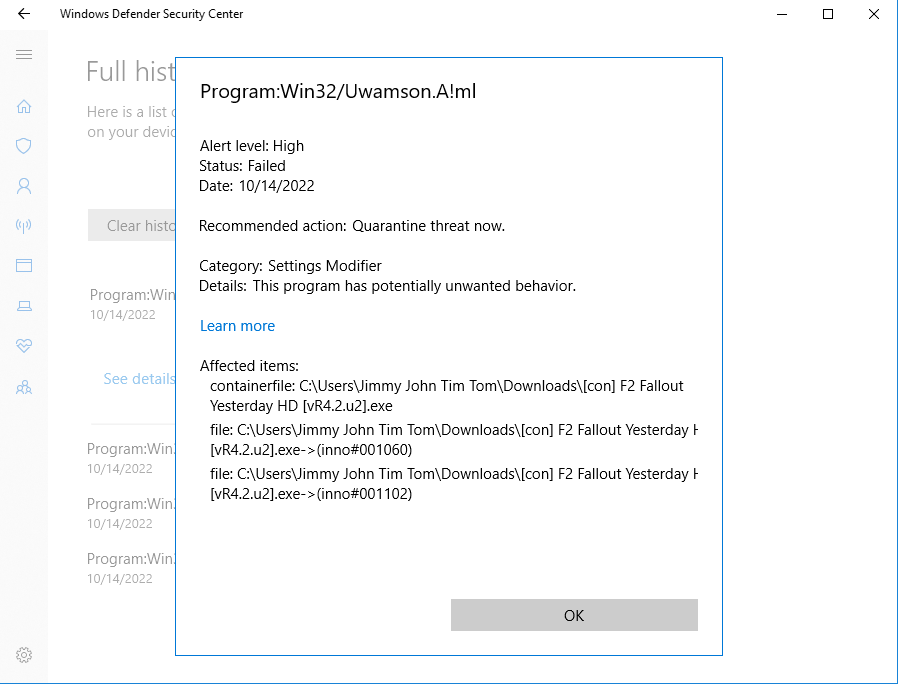This screenshot has height=686, width=901.
Task: Click OK to dismiss threat details
Action: pos(574,615)
